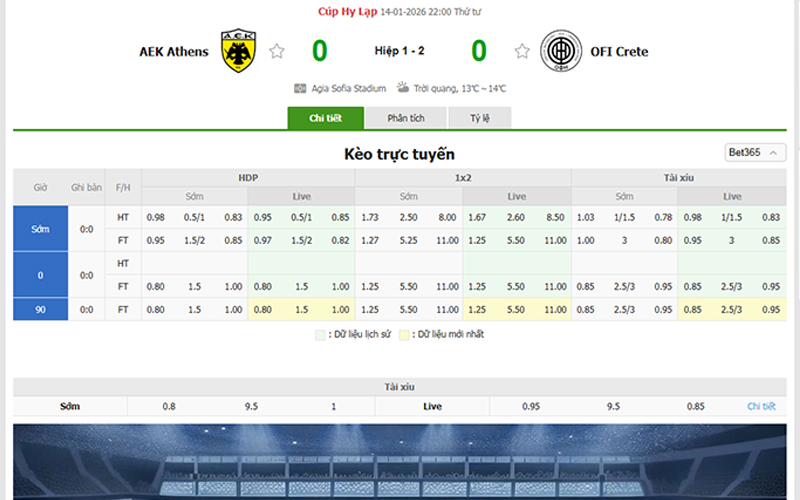Screen dimensions: 800x500
Task: Switch to the Chi tiết tab
Action: (x=325, y=118)
